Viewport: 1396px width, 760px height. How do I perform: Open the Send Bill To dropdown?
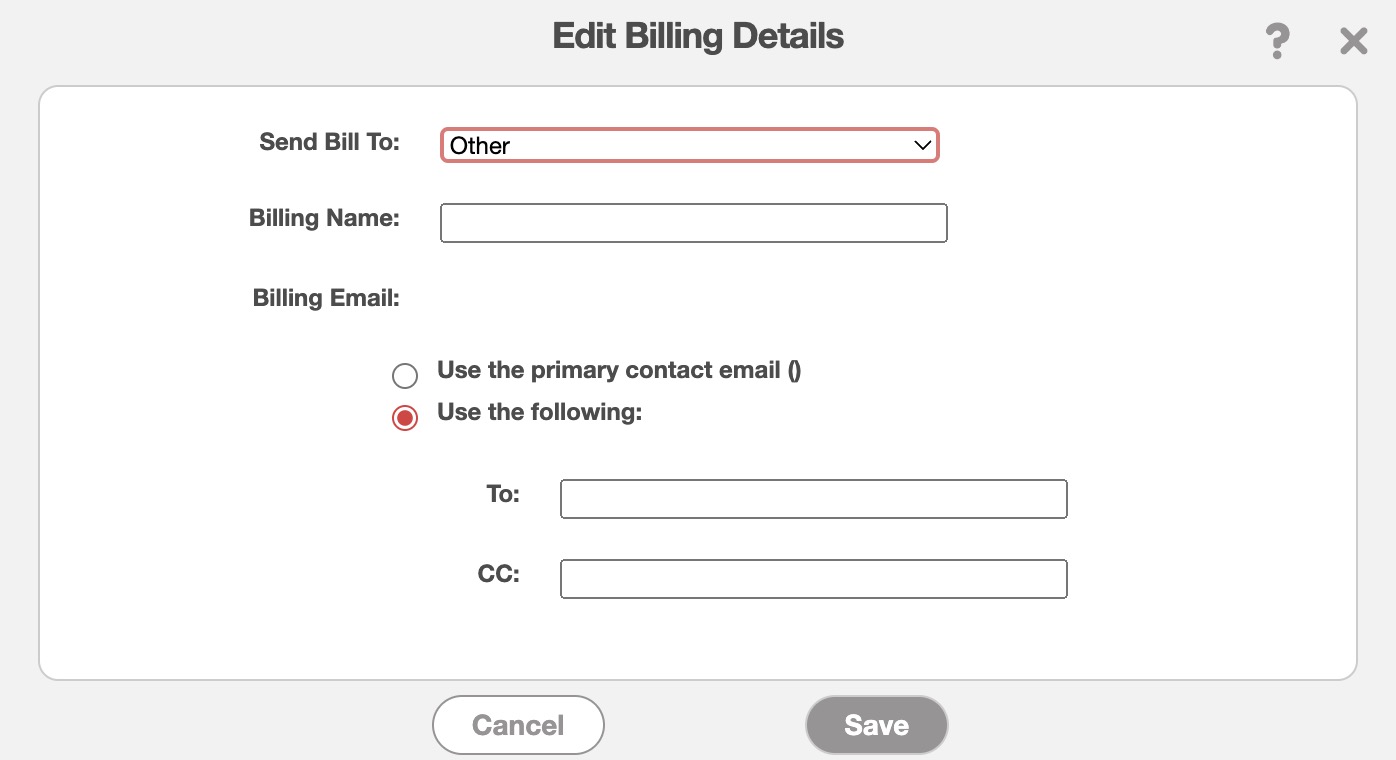tap(689, 146)
